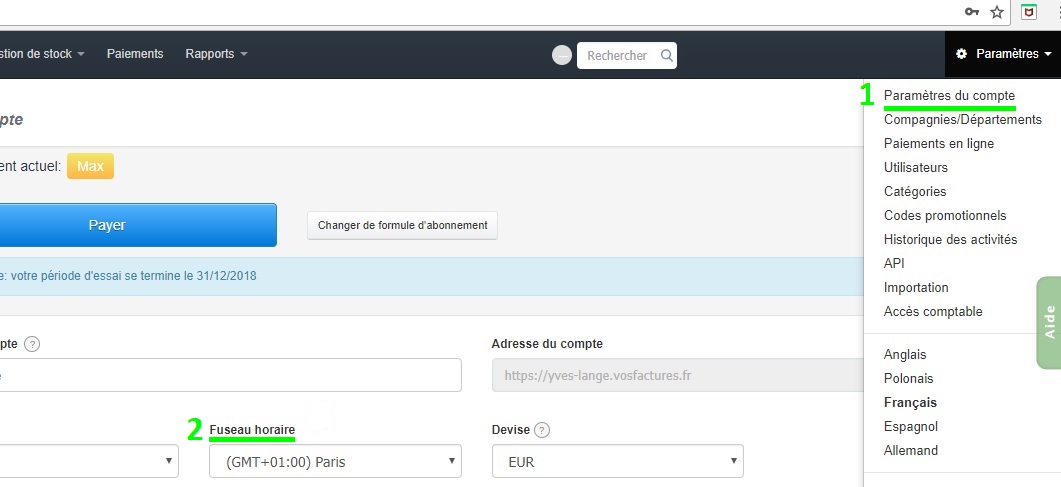This screenshot has width=1061, height=487.
Task: Click the round avatar icon beside search
Action: 562,55
